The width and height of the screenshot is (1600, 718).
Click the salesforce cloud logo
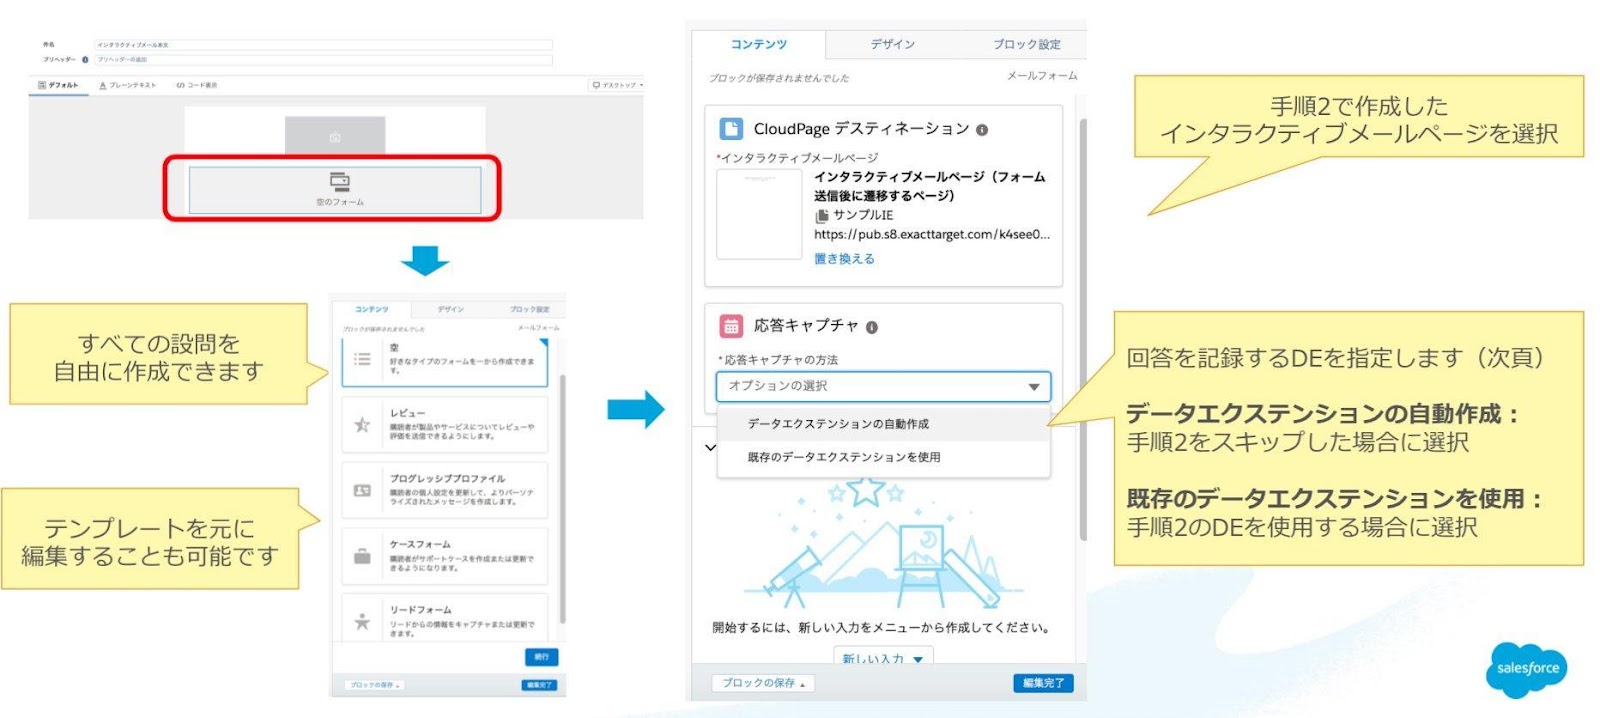pos(1527,668)
